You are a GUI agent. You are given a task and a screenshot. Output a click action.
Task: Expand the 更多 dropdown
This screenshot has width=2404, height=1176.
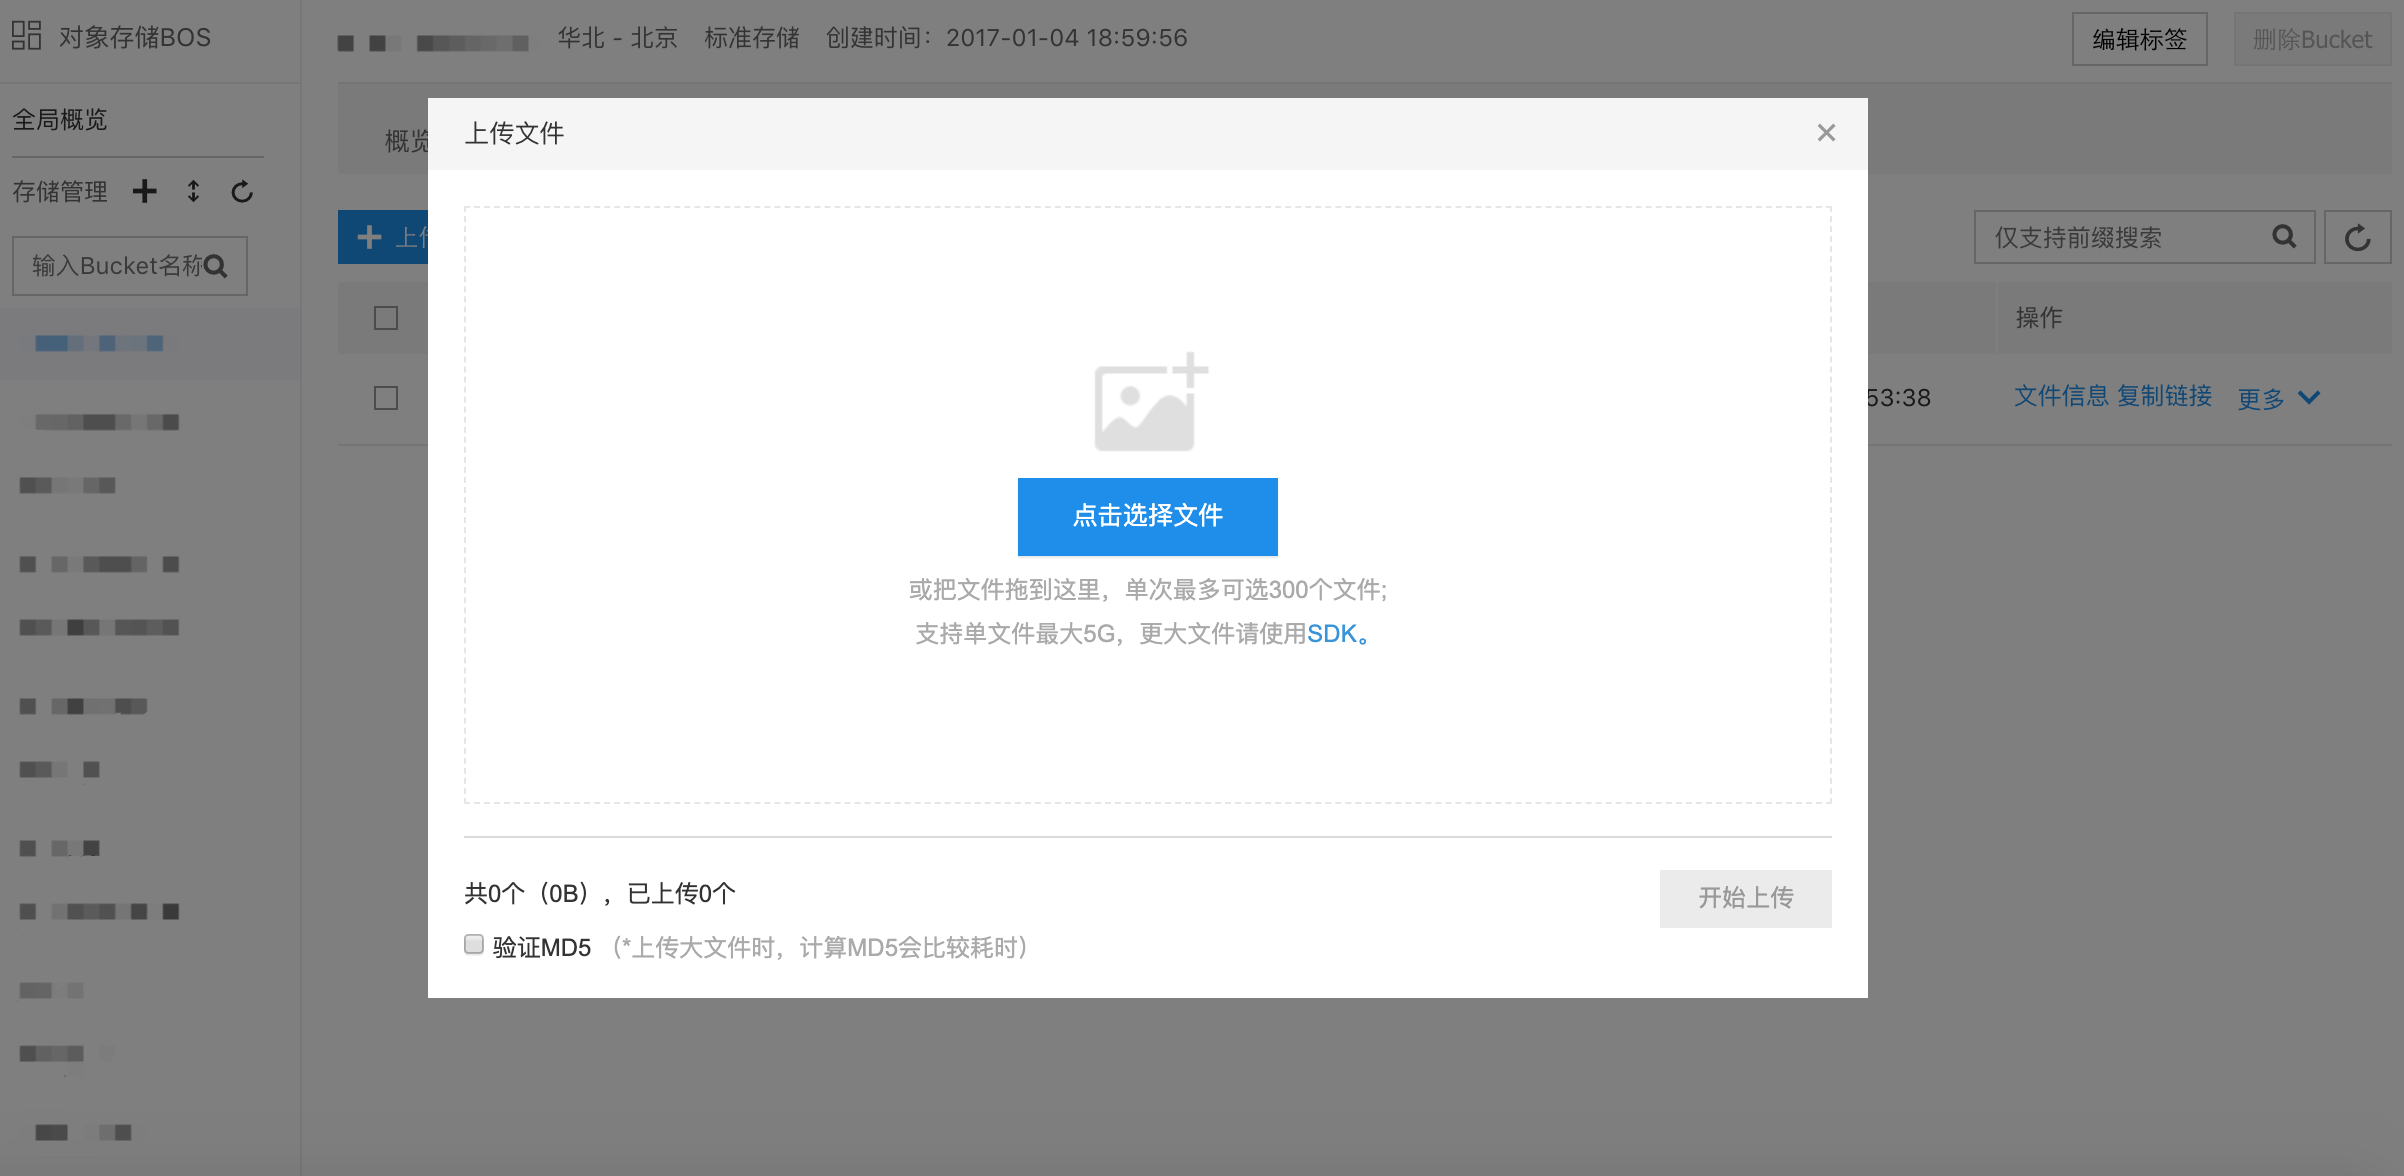2278,398
